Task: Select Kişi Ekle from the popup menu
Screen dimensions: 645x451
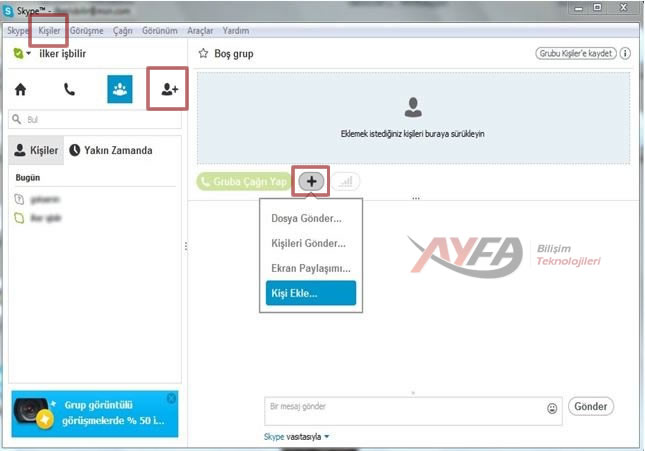Action: pyautogui.click(x=309, y=293)
